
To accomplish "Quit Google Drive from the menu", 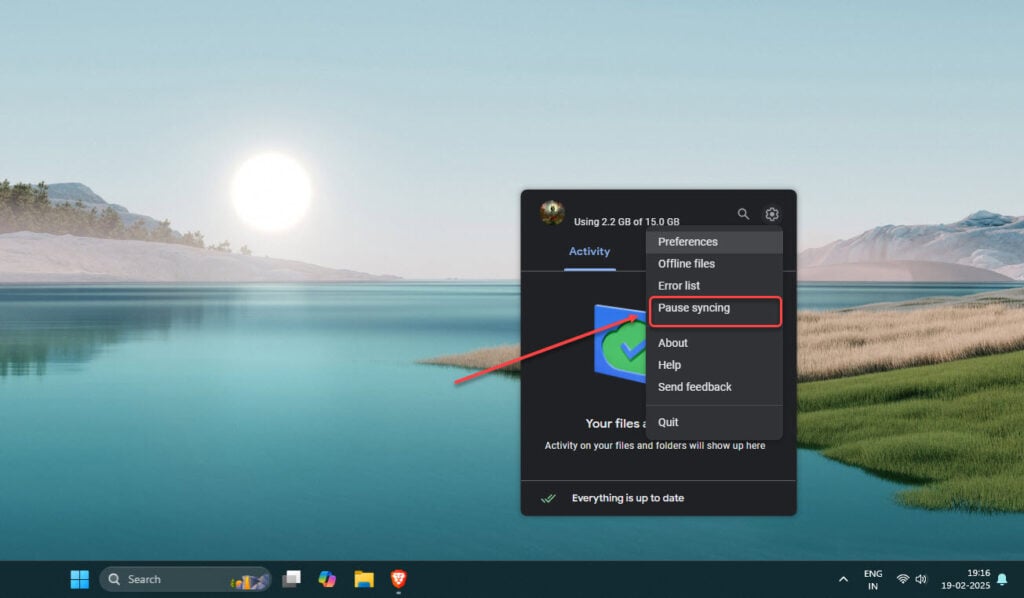I will (x=714, y=422).
